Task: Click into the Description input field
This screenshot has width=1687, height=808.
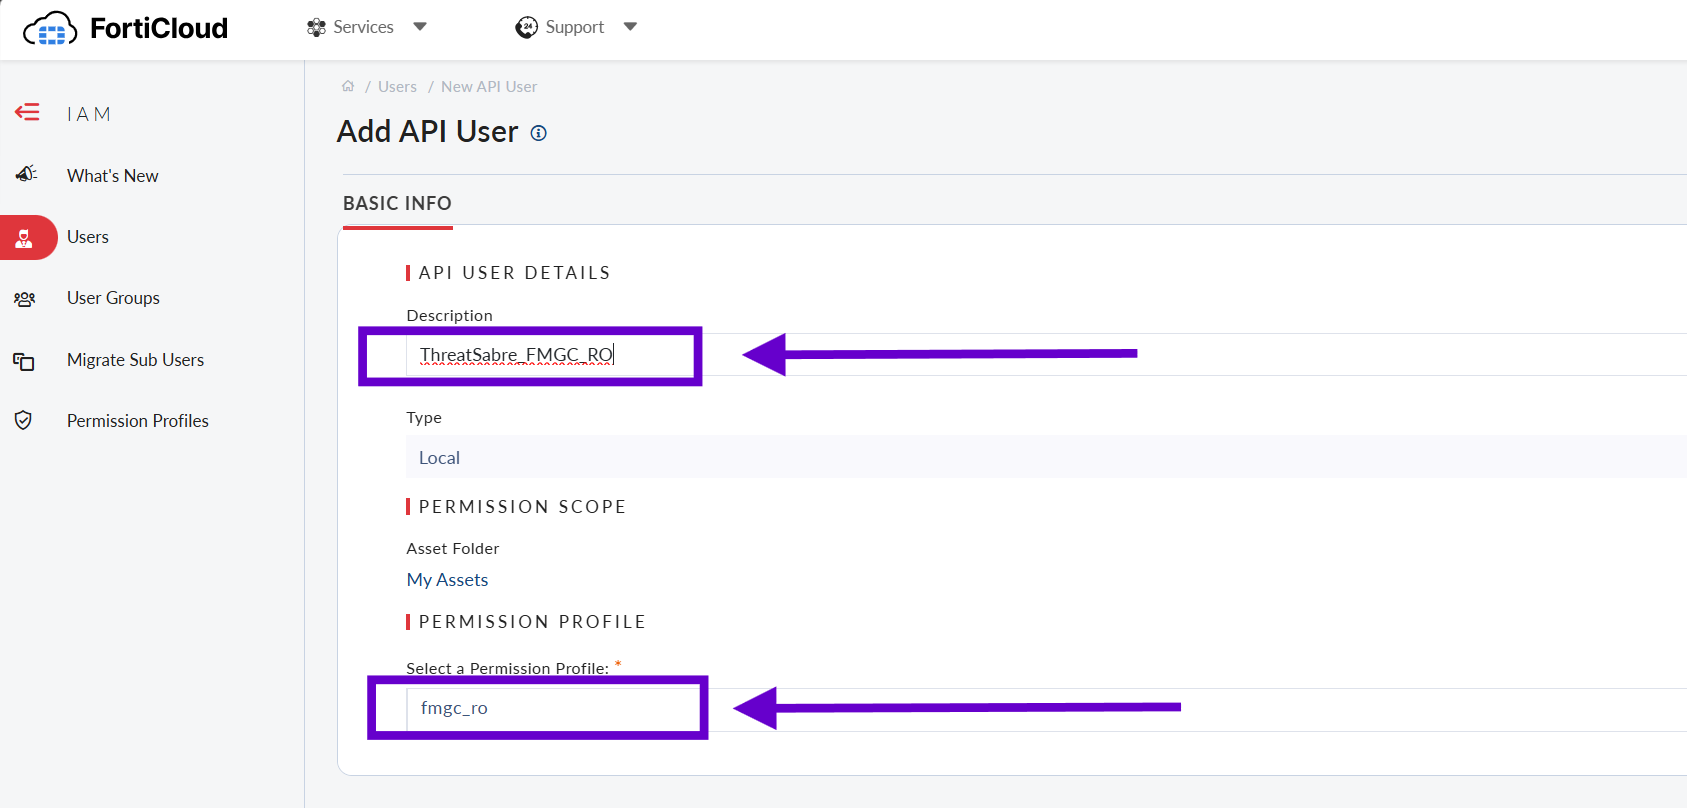Action: click(1046, 355)
